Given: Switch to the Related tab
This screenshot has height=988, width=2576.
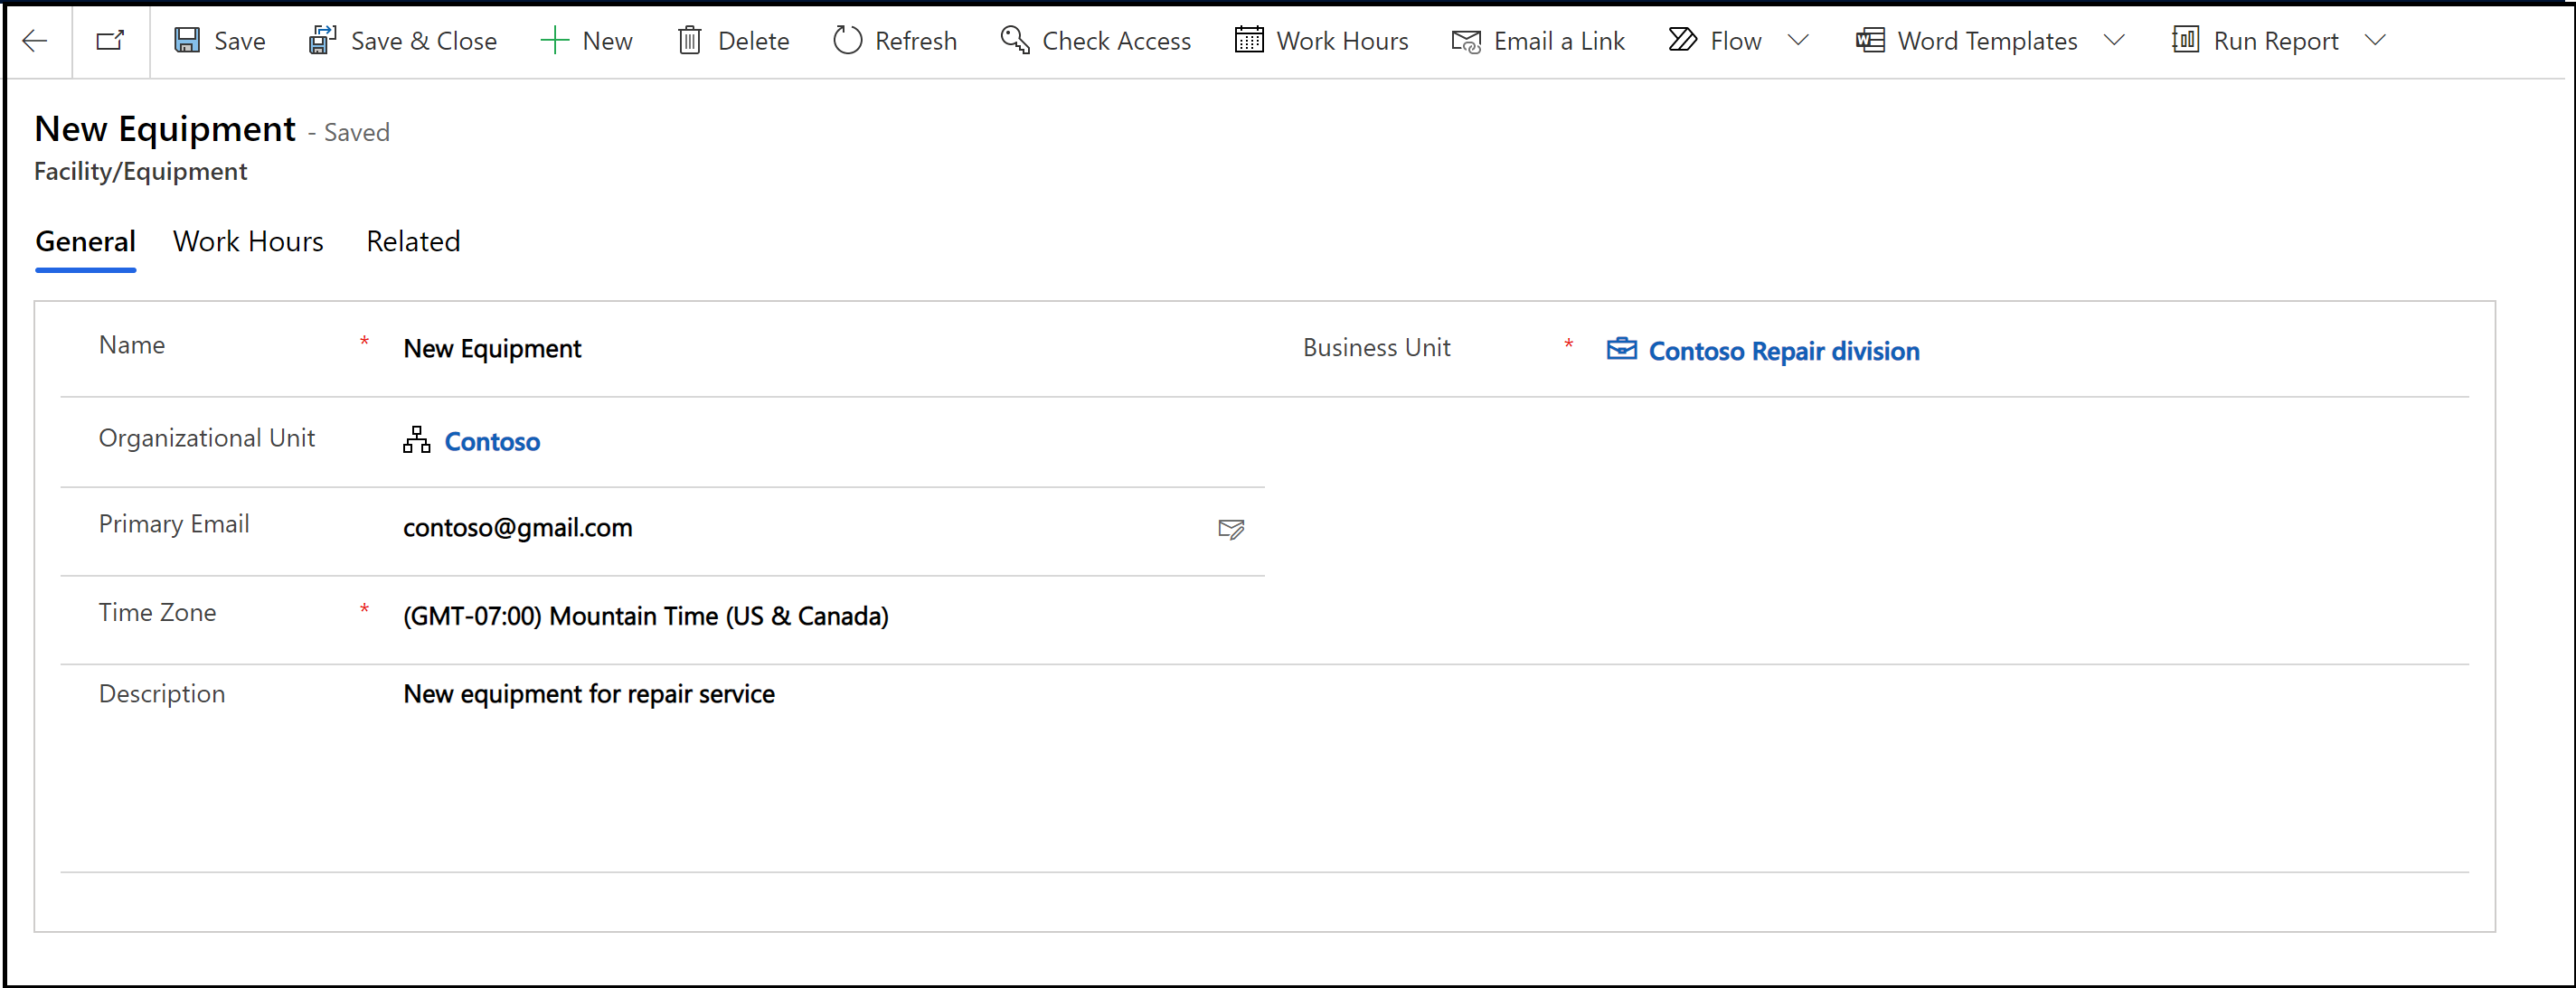Looking at the screenshot, I should tap(410, 240).
